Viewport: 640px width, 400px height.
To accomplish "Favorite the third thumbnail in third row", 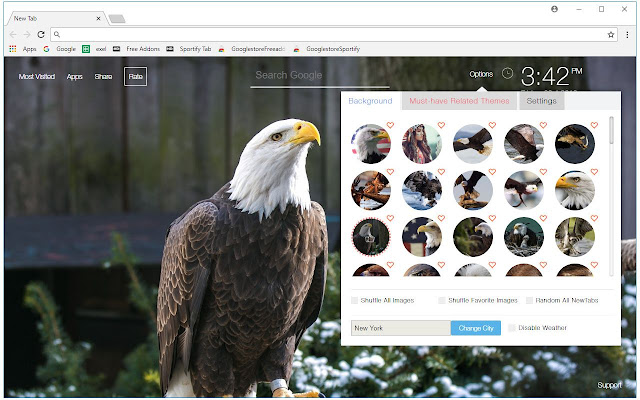I will [492, 218].
